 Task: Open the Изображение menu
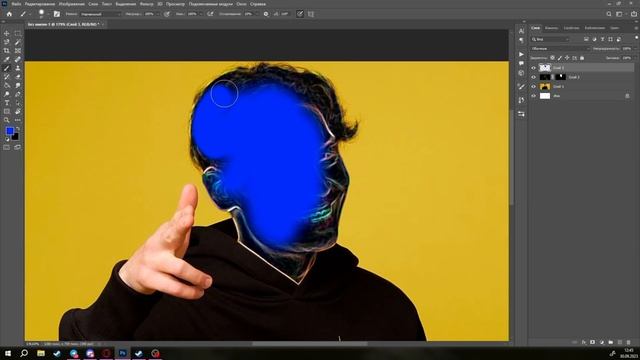click(71, 4)
